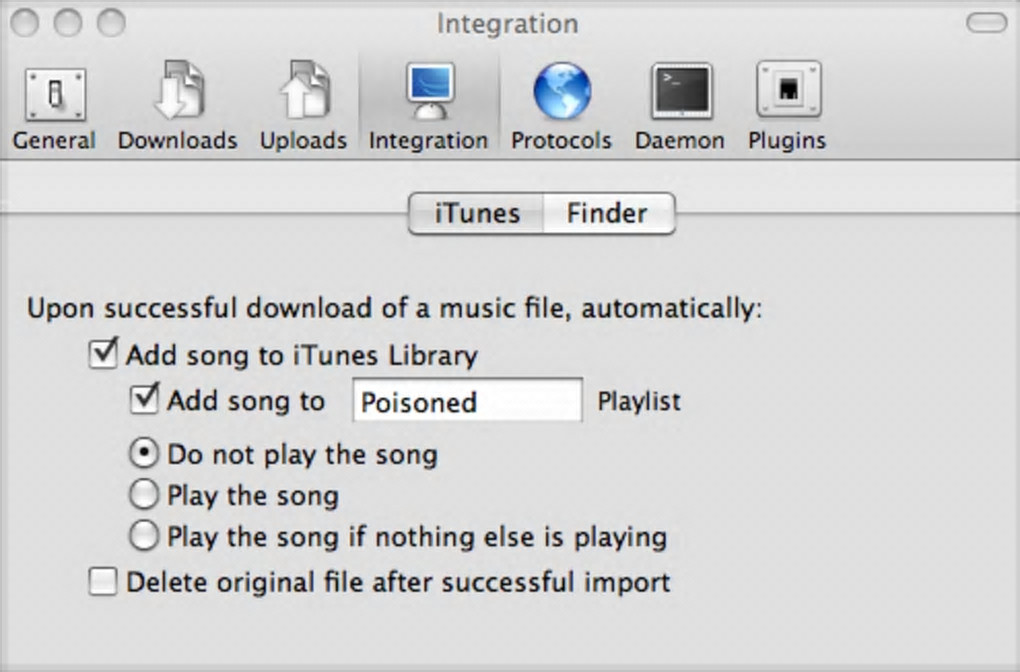
Task: Click the window minimize button
Action: pos(68,23)
